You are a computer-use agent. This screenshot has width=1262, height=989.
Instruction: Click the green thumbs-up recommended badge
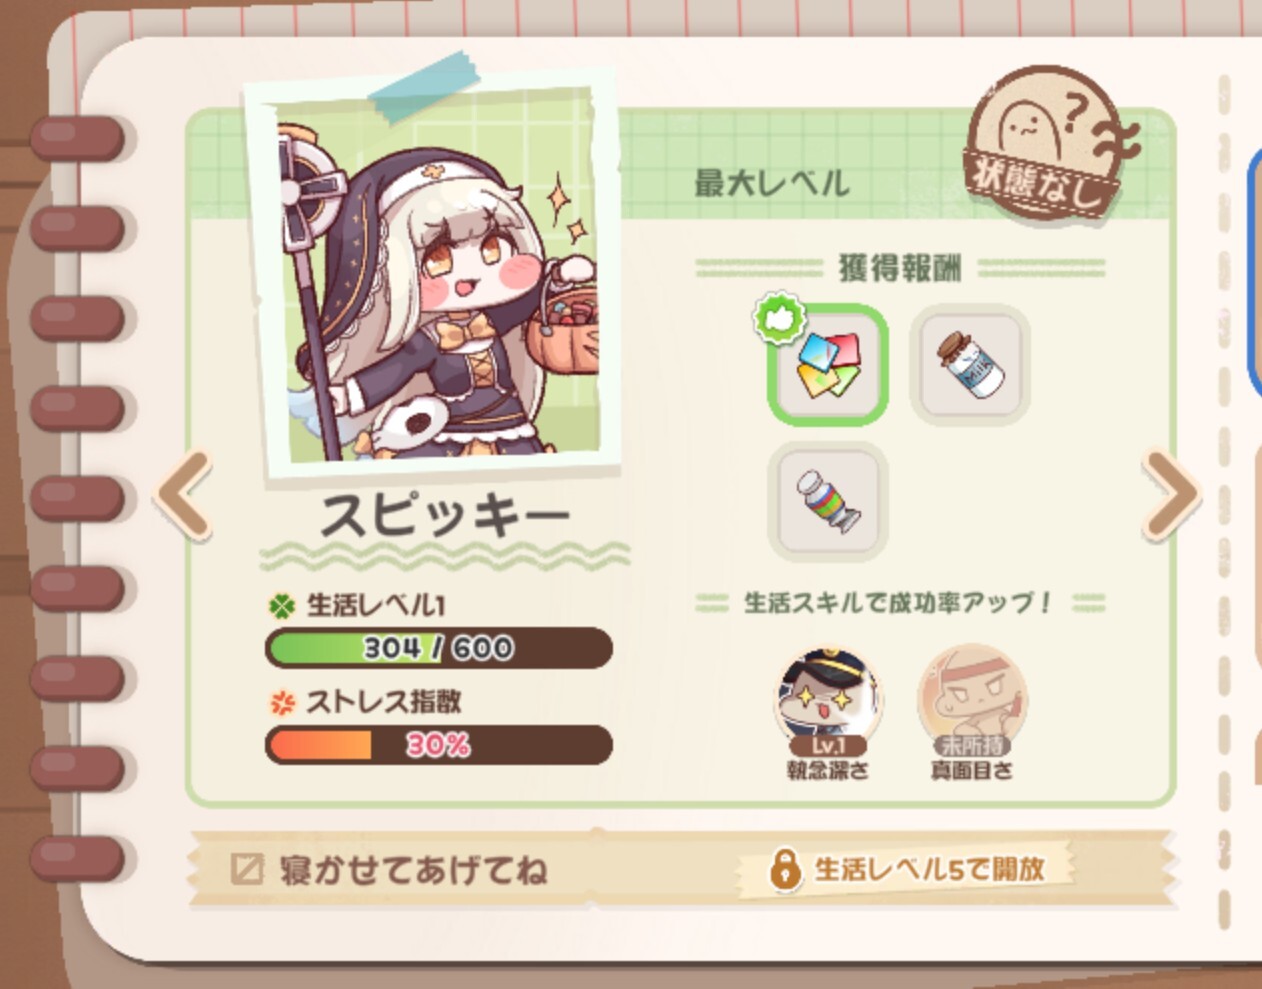click(780, 317)
